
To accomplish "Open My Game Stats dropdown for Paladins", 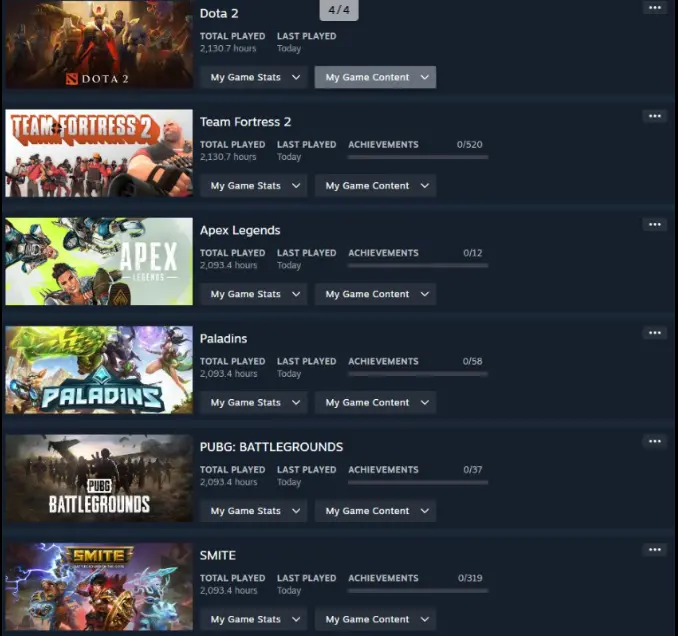I will pyautogui.click(x=254, y=403).
